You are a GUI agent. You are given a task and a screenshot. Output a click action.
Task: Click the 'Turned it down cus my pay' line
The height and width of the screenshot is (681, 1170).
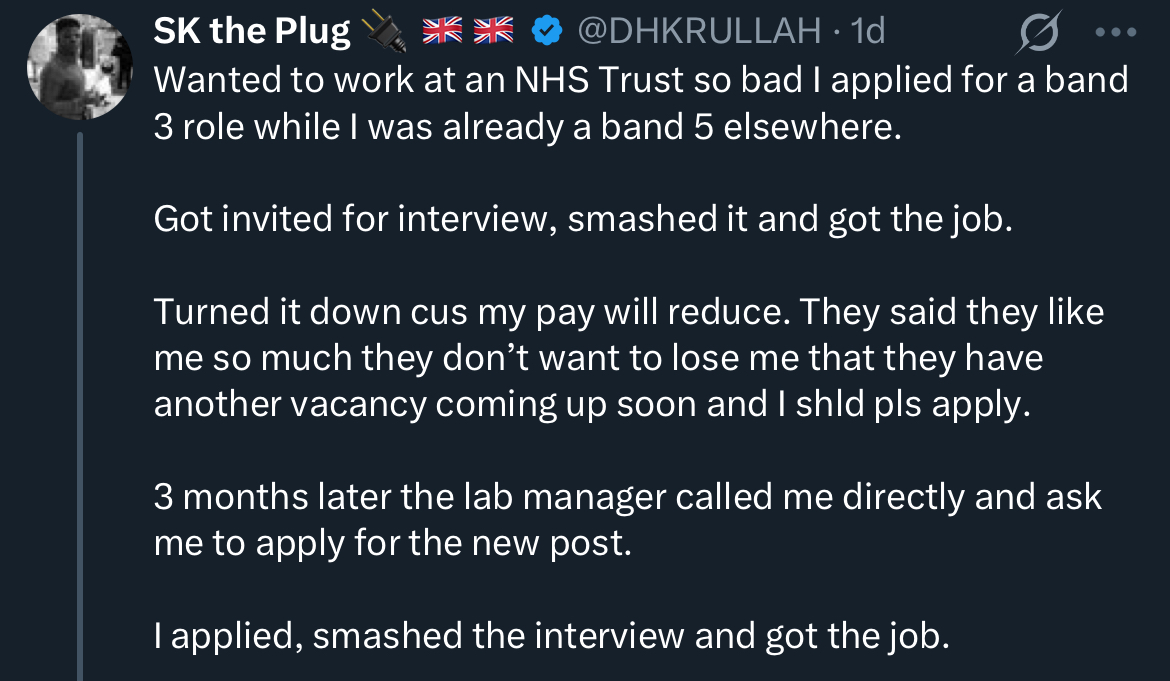point(629,312)
